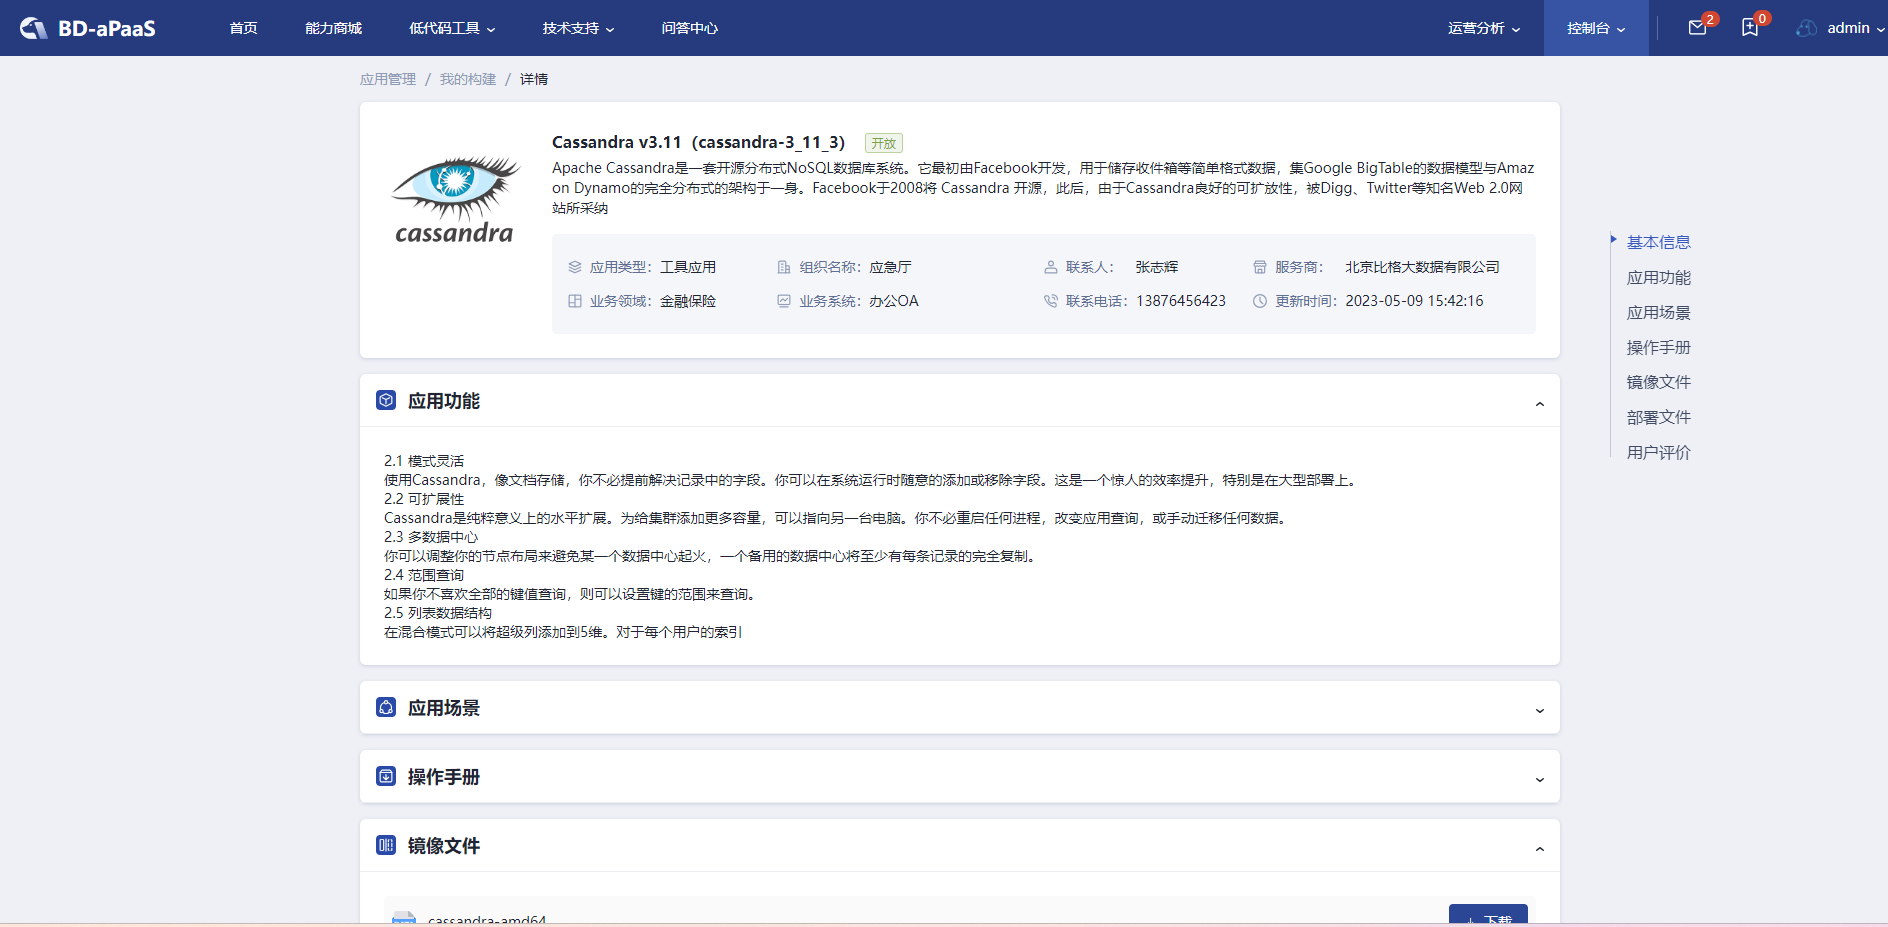This screenshot has width=1888, height=927.
Task: Open the 技术支持 dropdown menu
Action: pyautogui.click(x=578, y=28)
